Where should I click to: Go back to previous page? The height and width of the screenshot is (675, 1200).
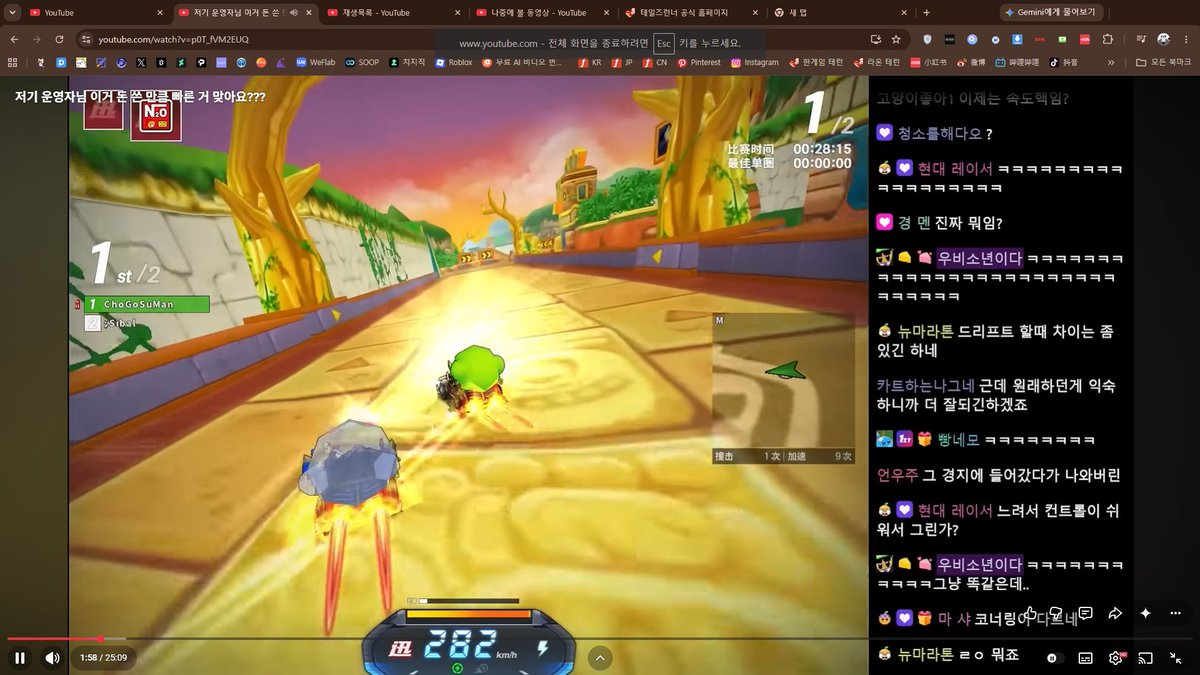[14, 39]
